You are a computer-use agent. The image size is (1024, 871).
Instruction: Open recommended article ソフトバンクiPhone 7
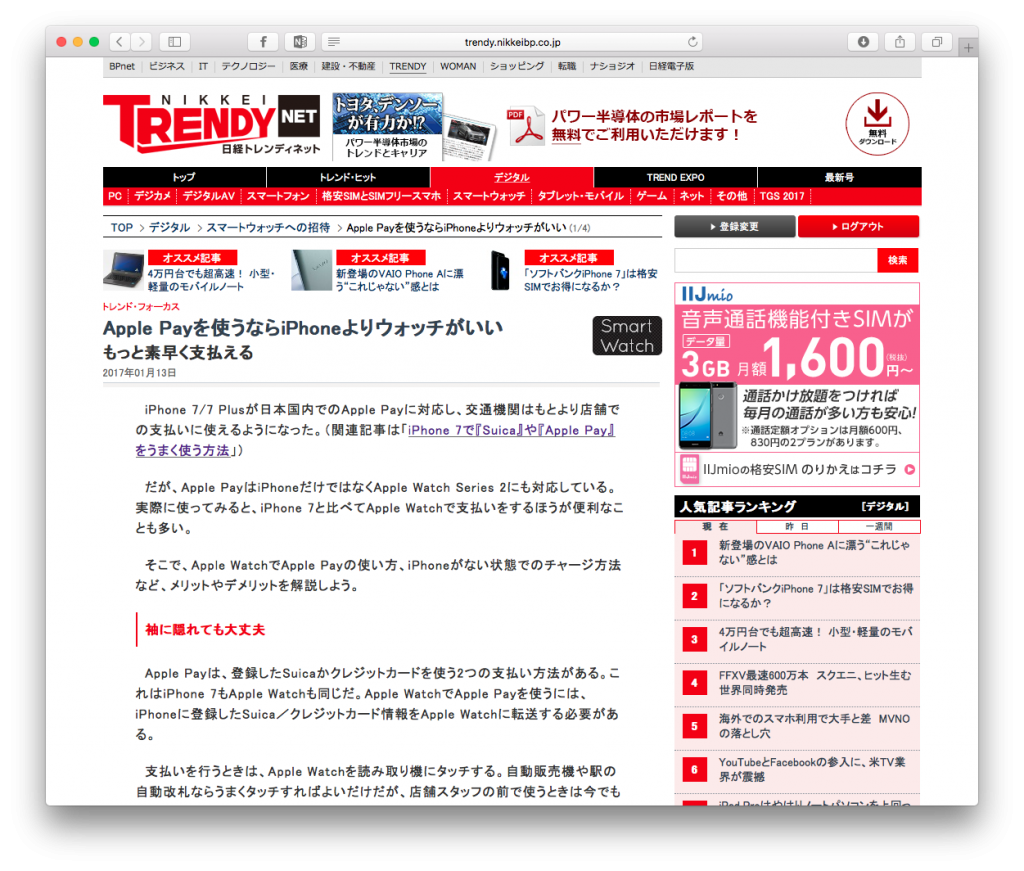click(590, 280)
